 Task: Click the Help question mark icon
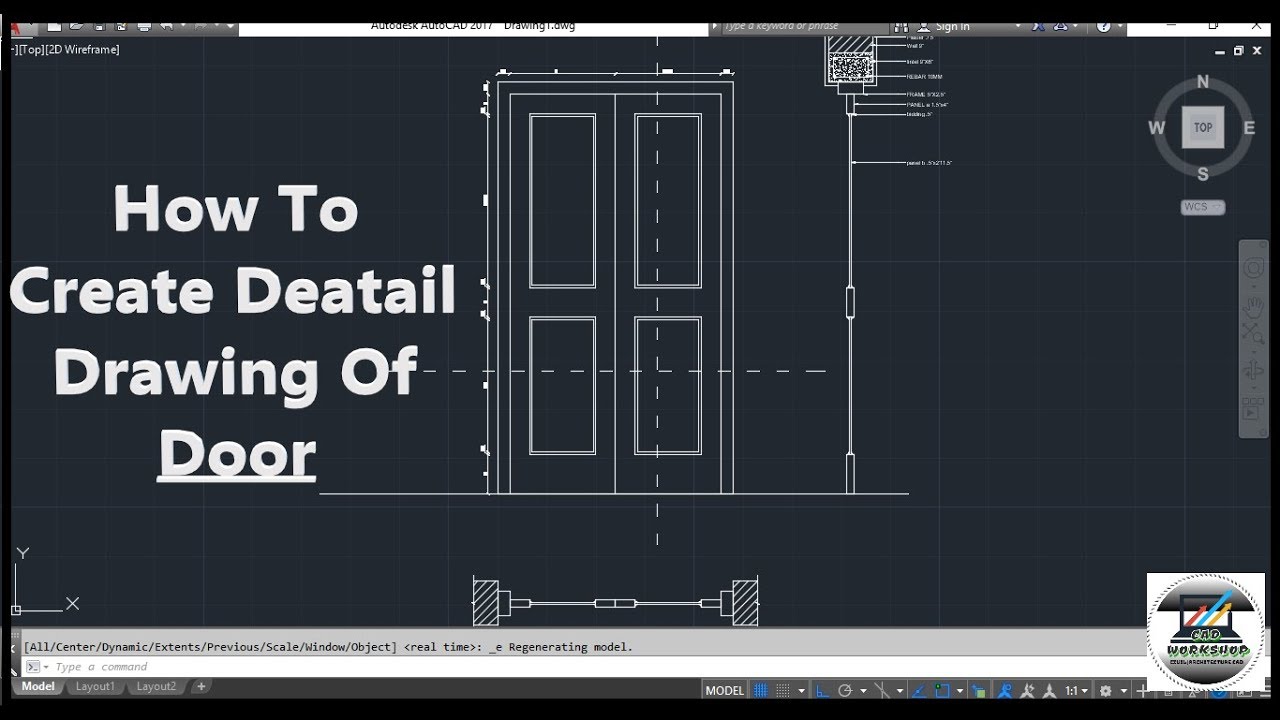point(1104,27)
